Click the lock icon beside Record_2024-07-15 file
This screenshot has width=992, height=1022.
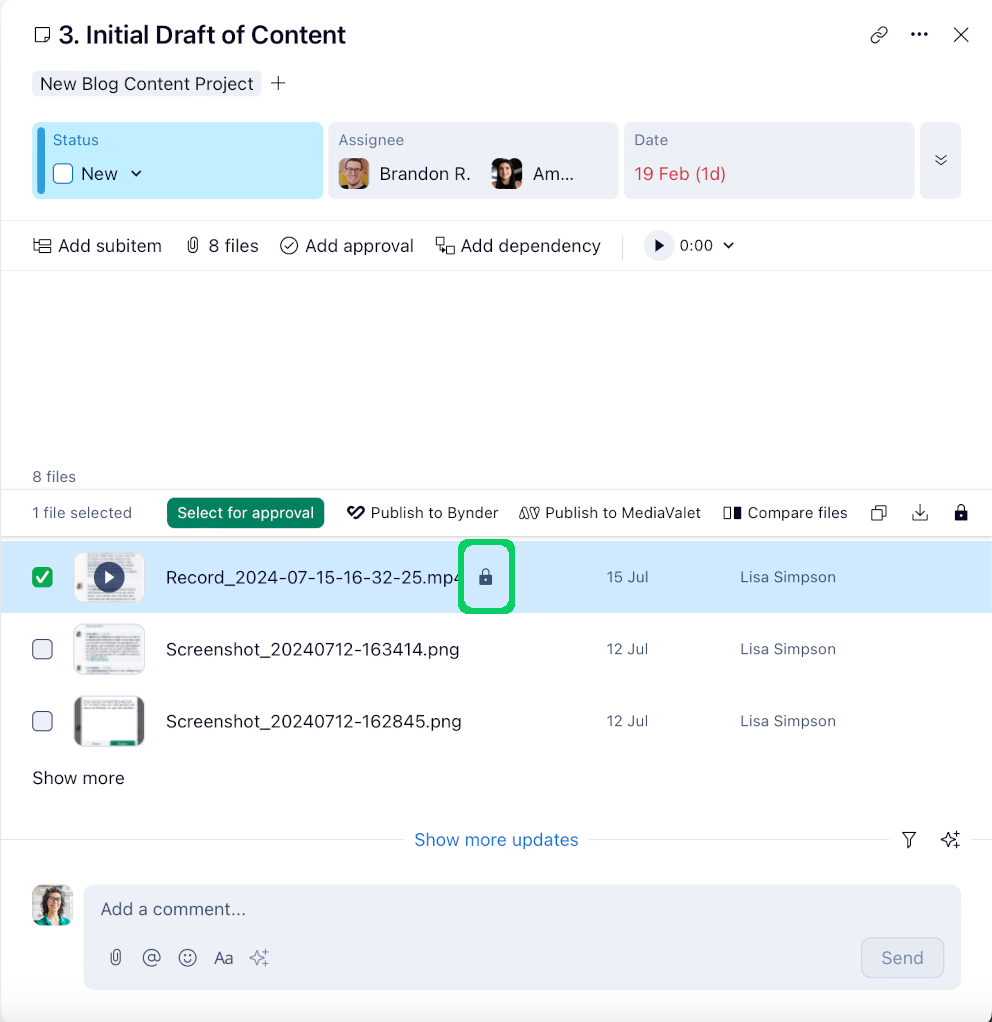tap(486, 577)
